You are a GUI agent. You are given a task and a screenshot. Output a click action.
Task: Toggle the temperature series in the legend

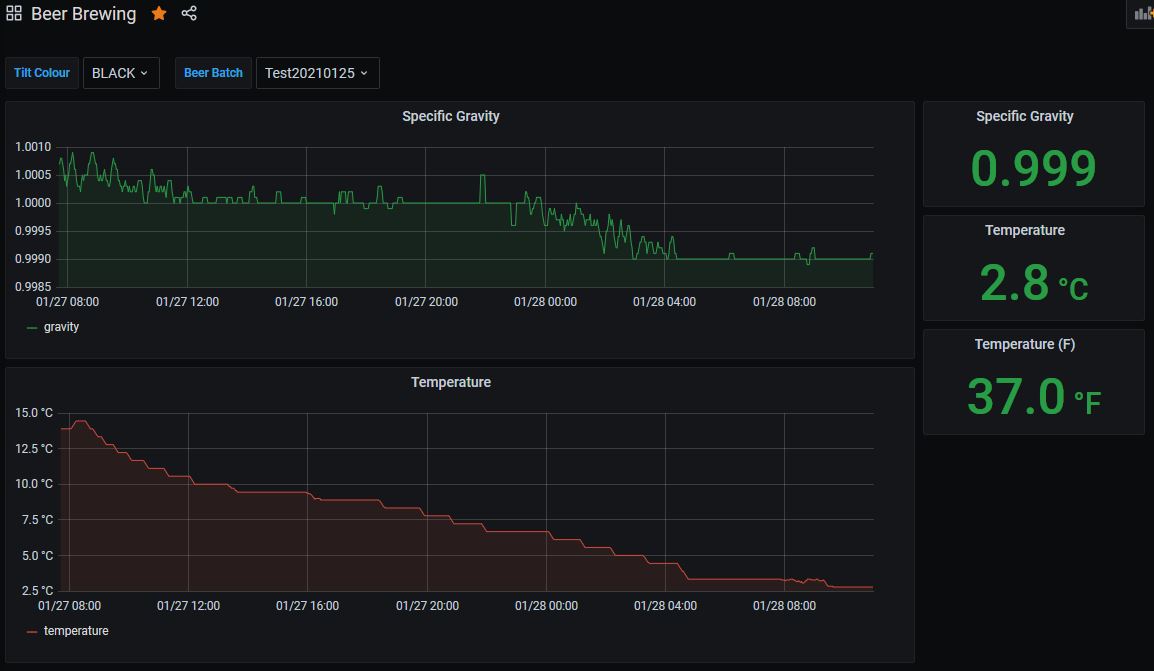(x=76, y=631)
